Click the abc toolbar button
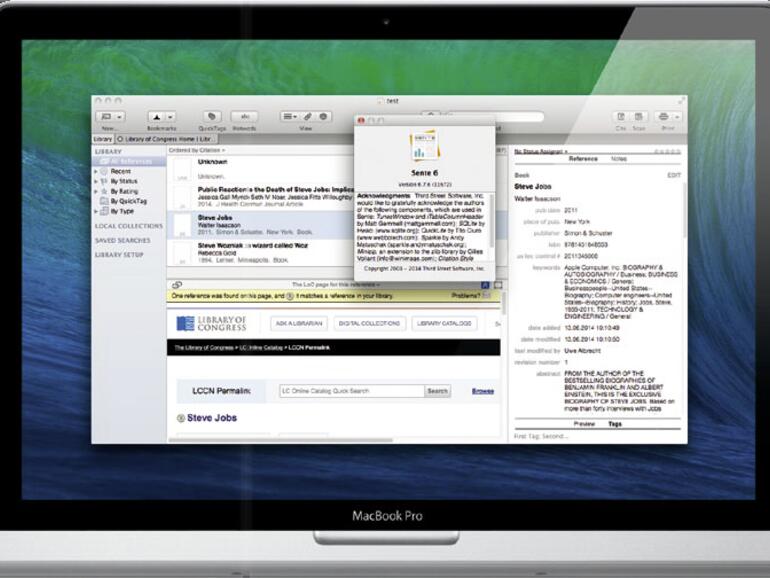 tap(245, 116)
